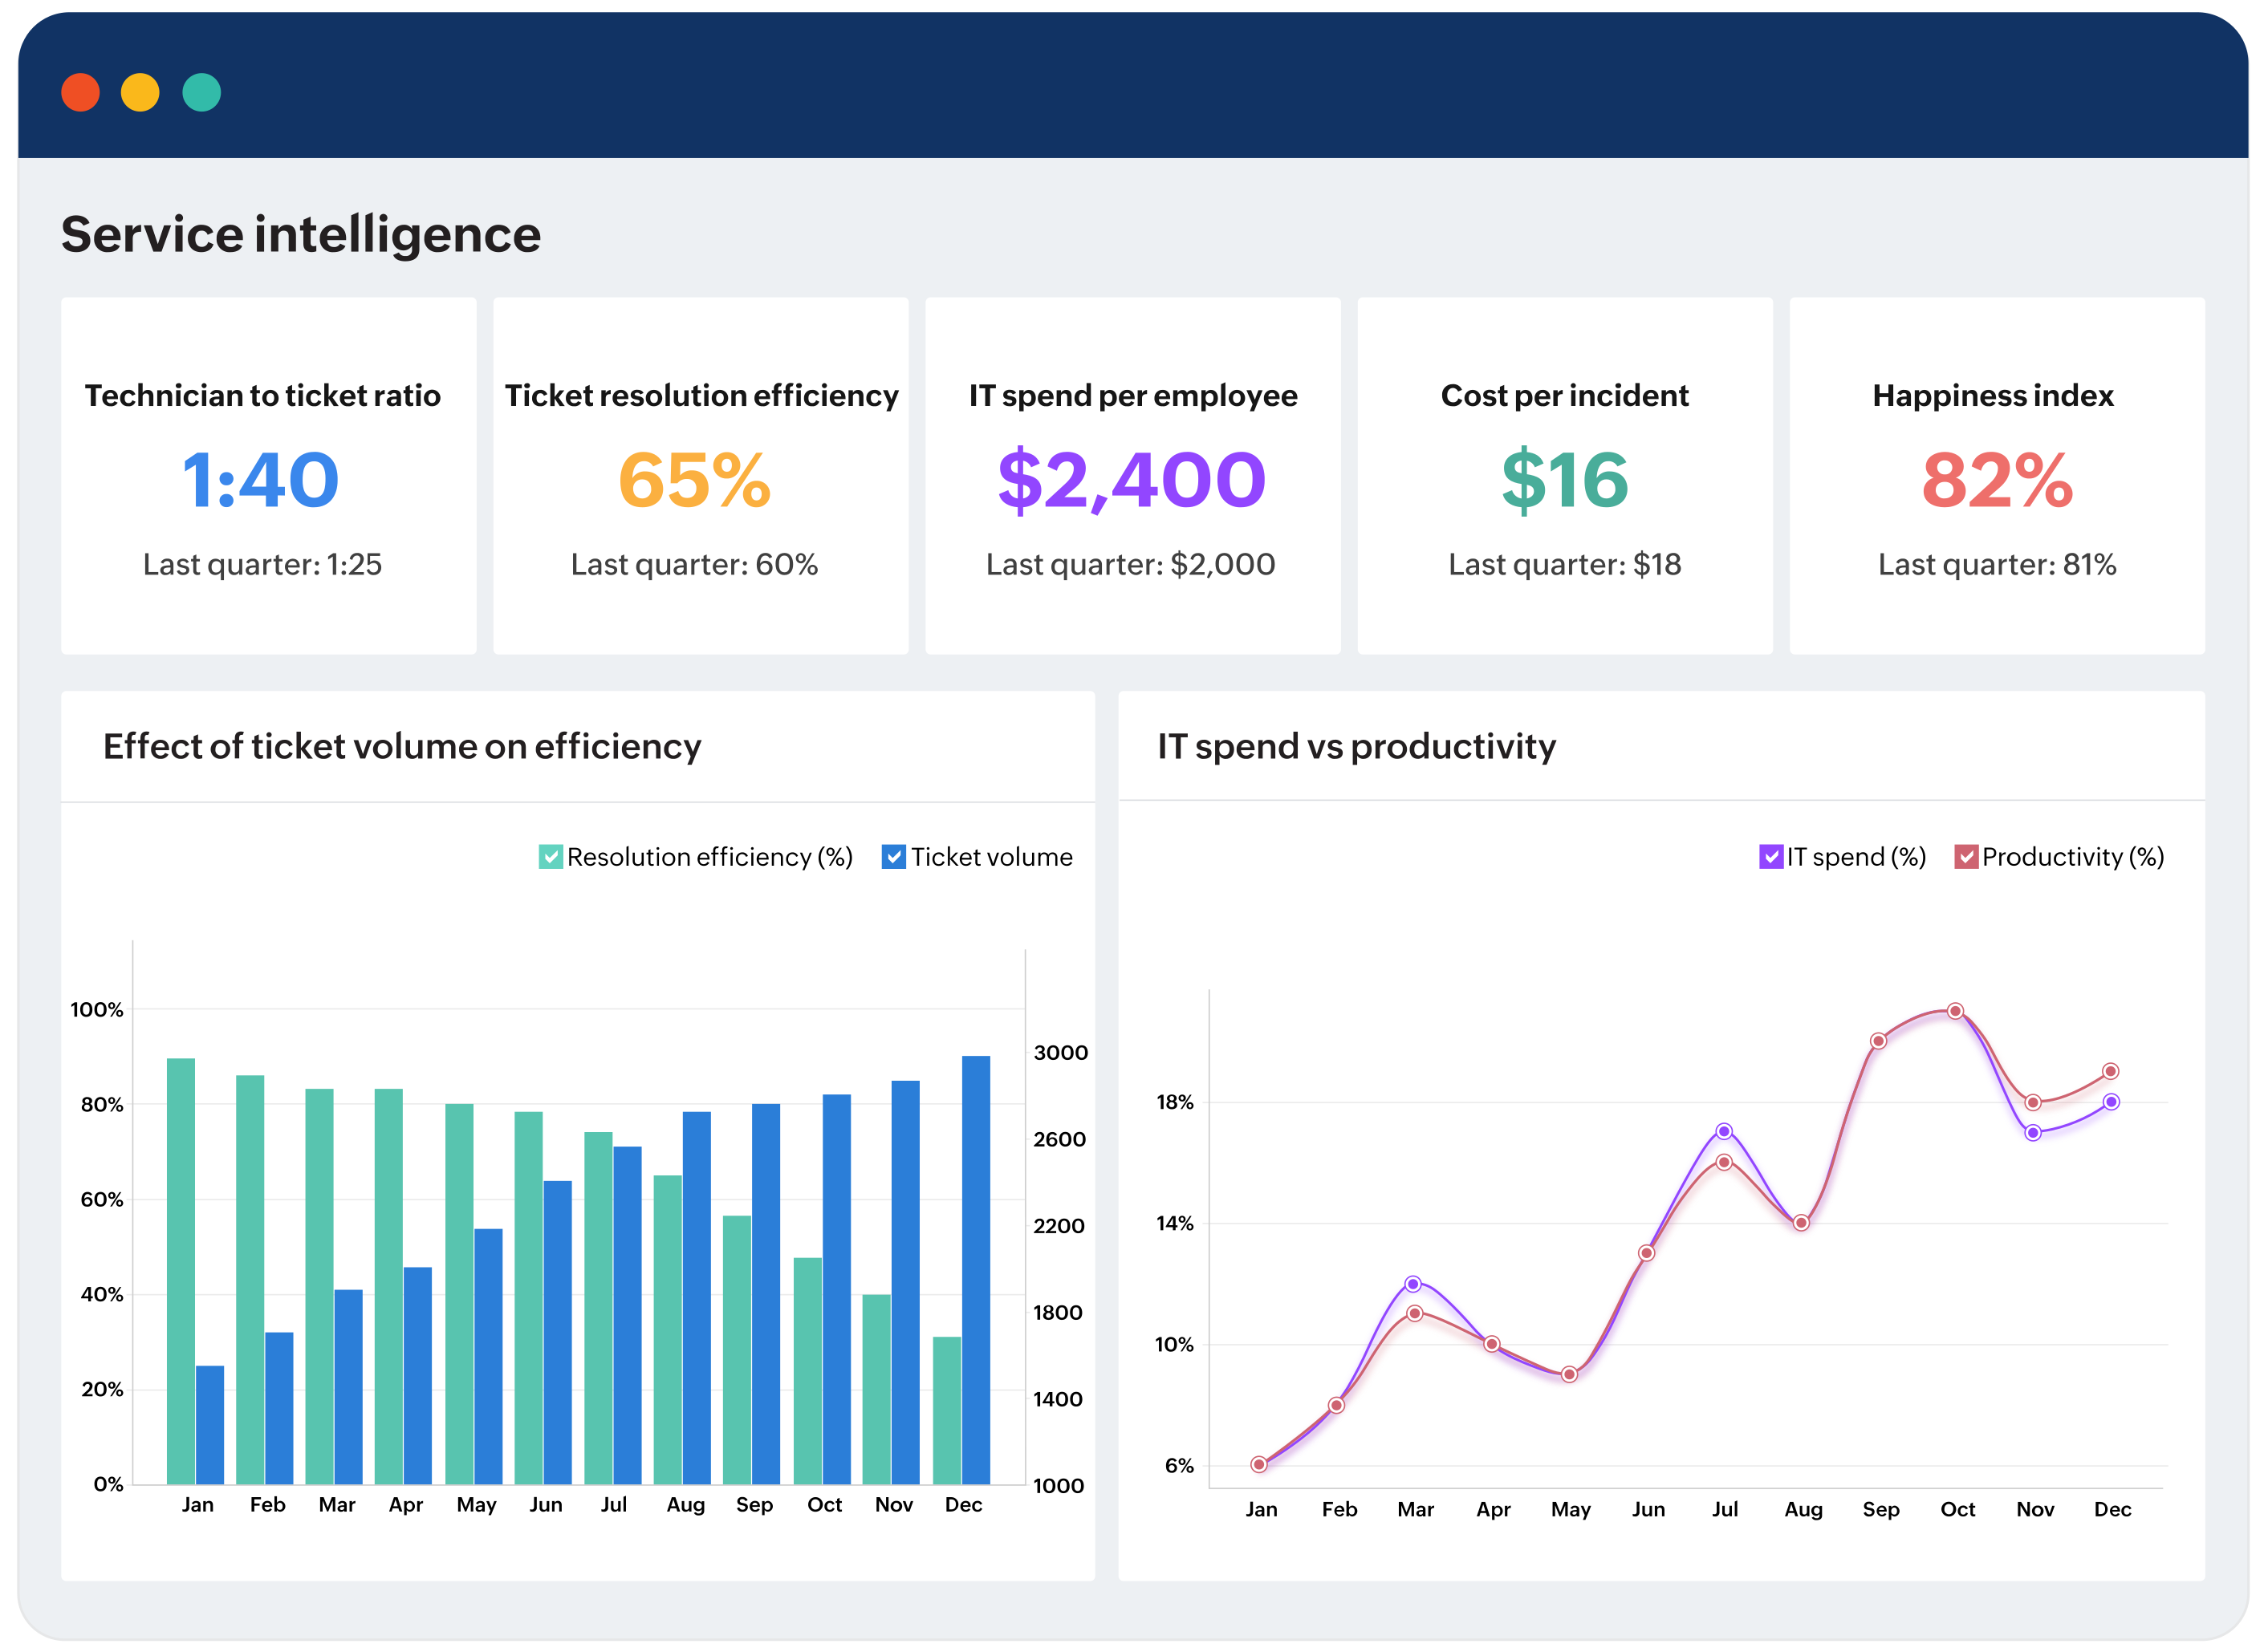
Task: Click the Apr data point on line chart
Action: point(1492,1344)
